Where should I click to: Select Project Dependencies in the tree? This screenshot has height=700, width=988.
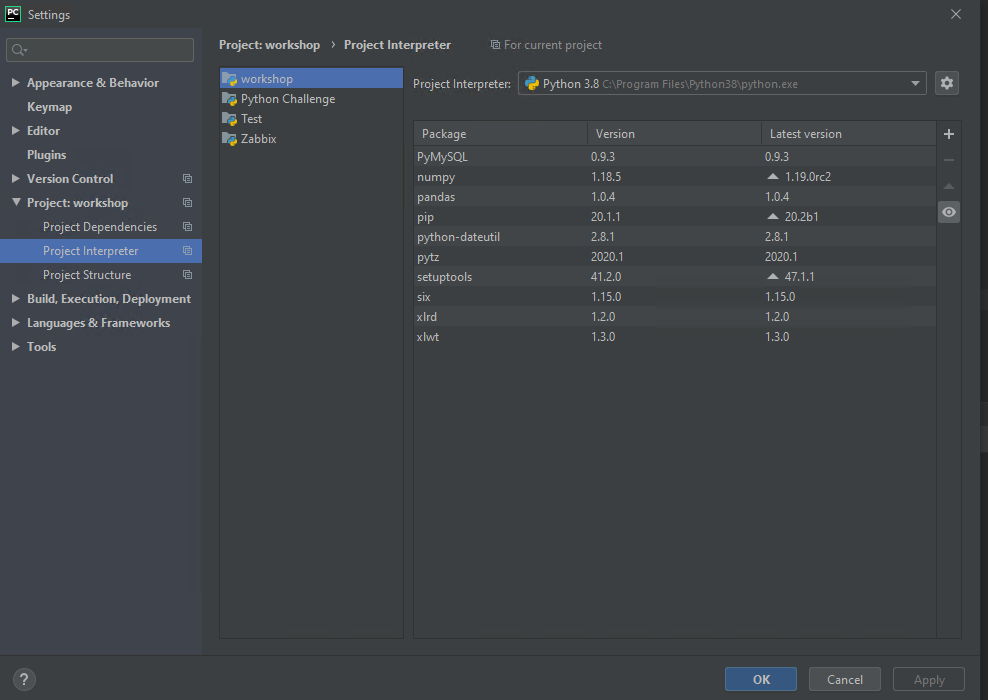tap(100, 227)
